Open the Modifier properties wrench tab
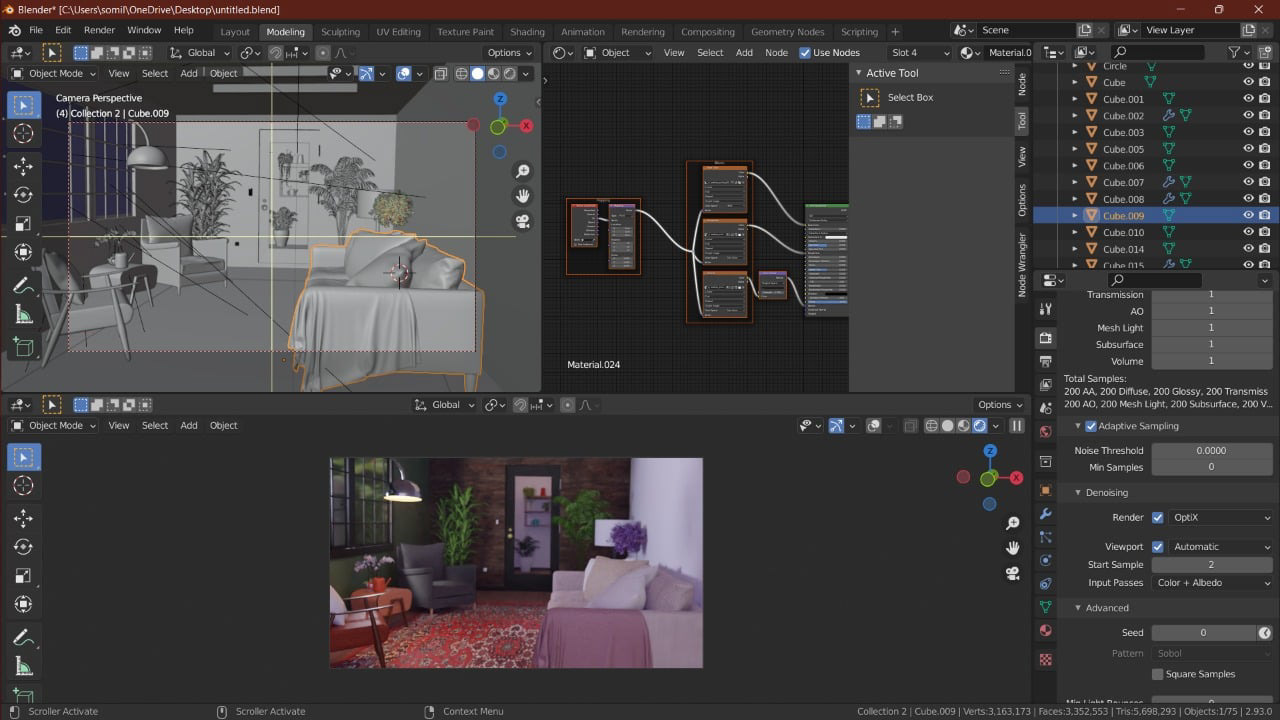The height and width of the screenshot is (720, 1280). [x=1046, y=514]
